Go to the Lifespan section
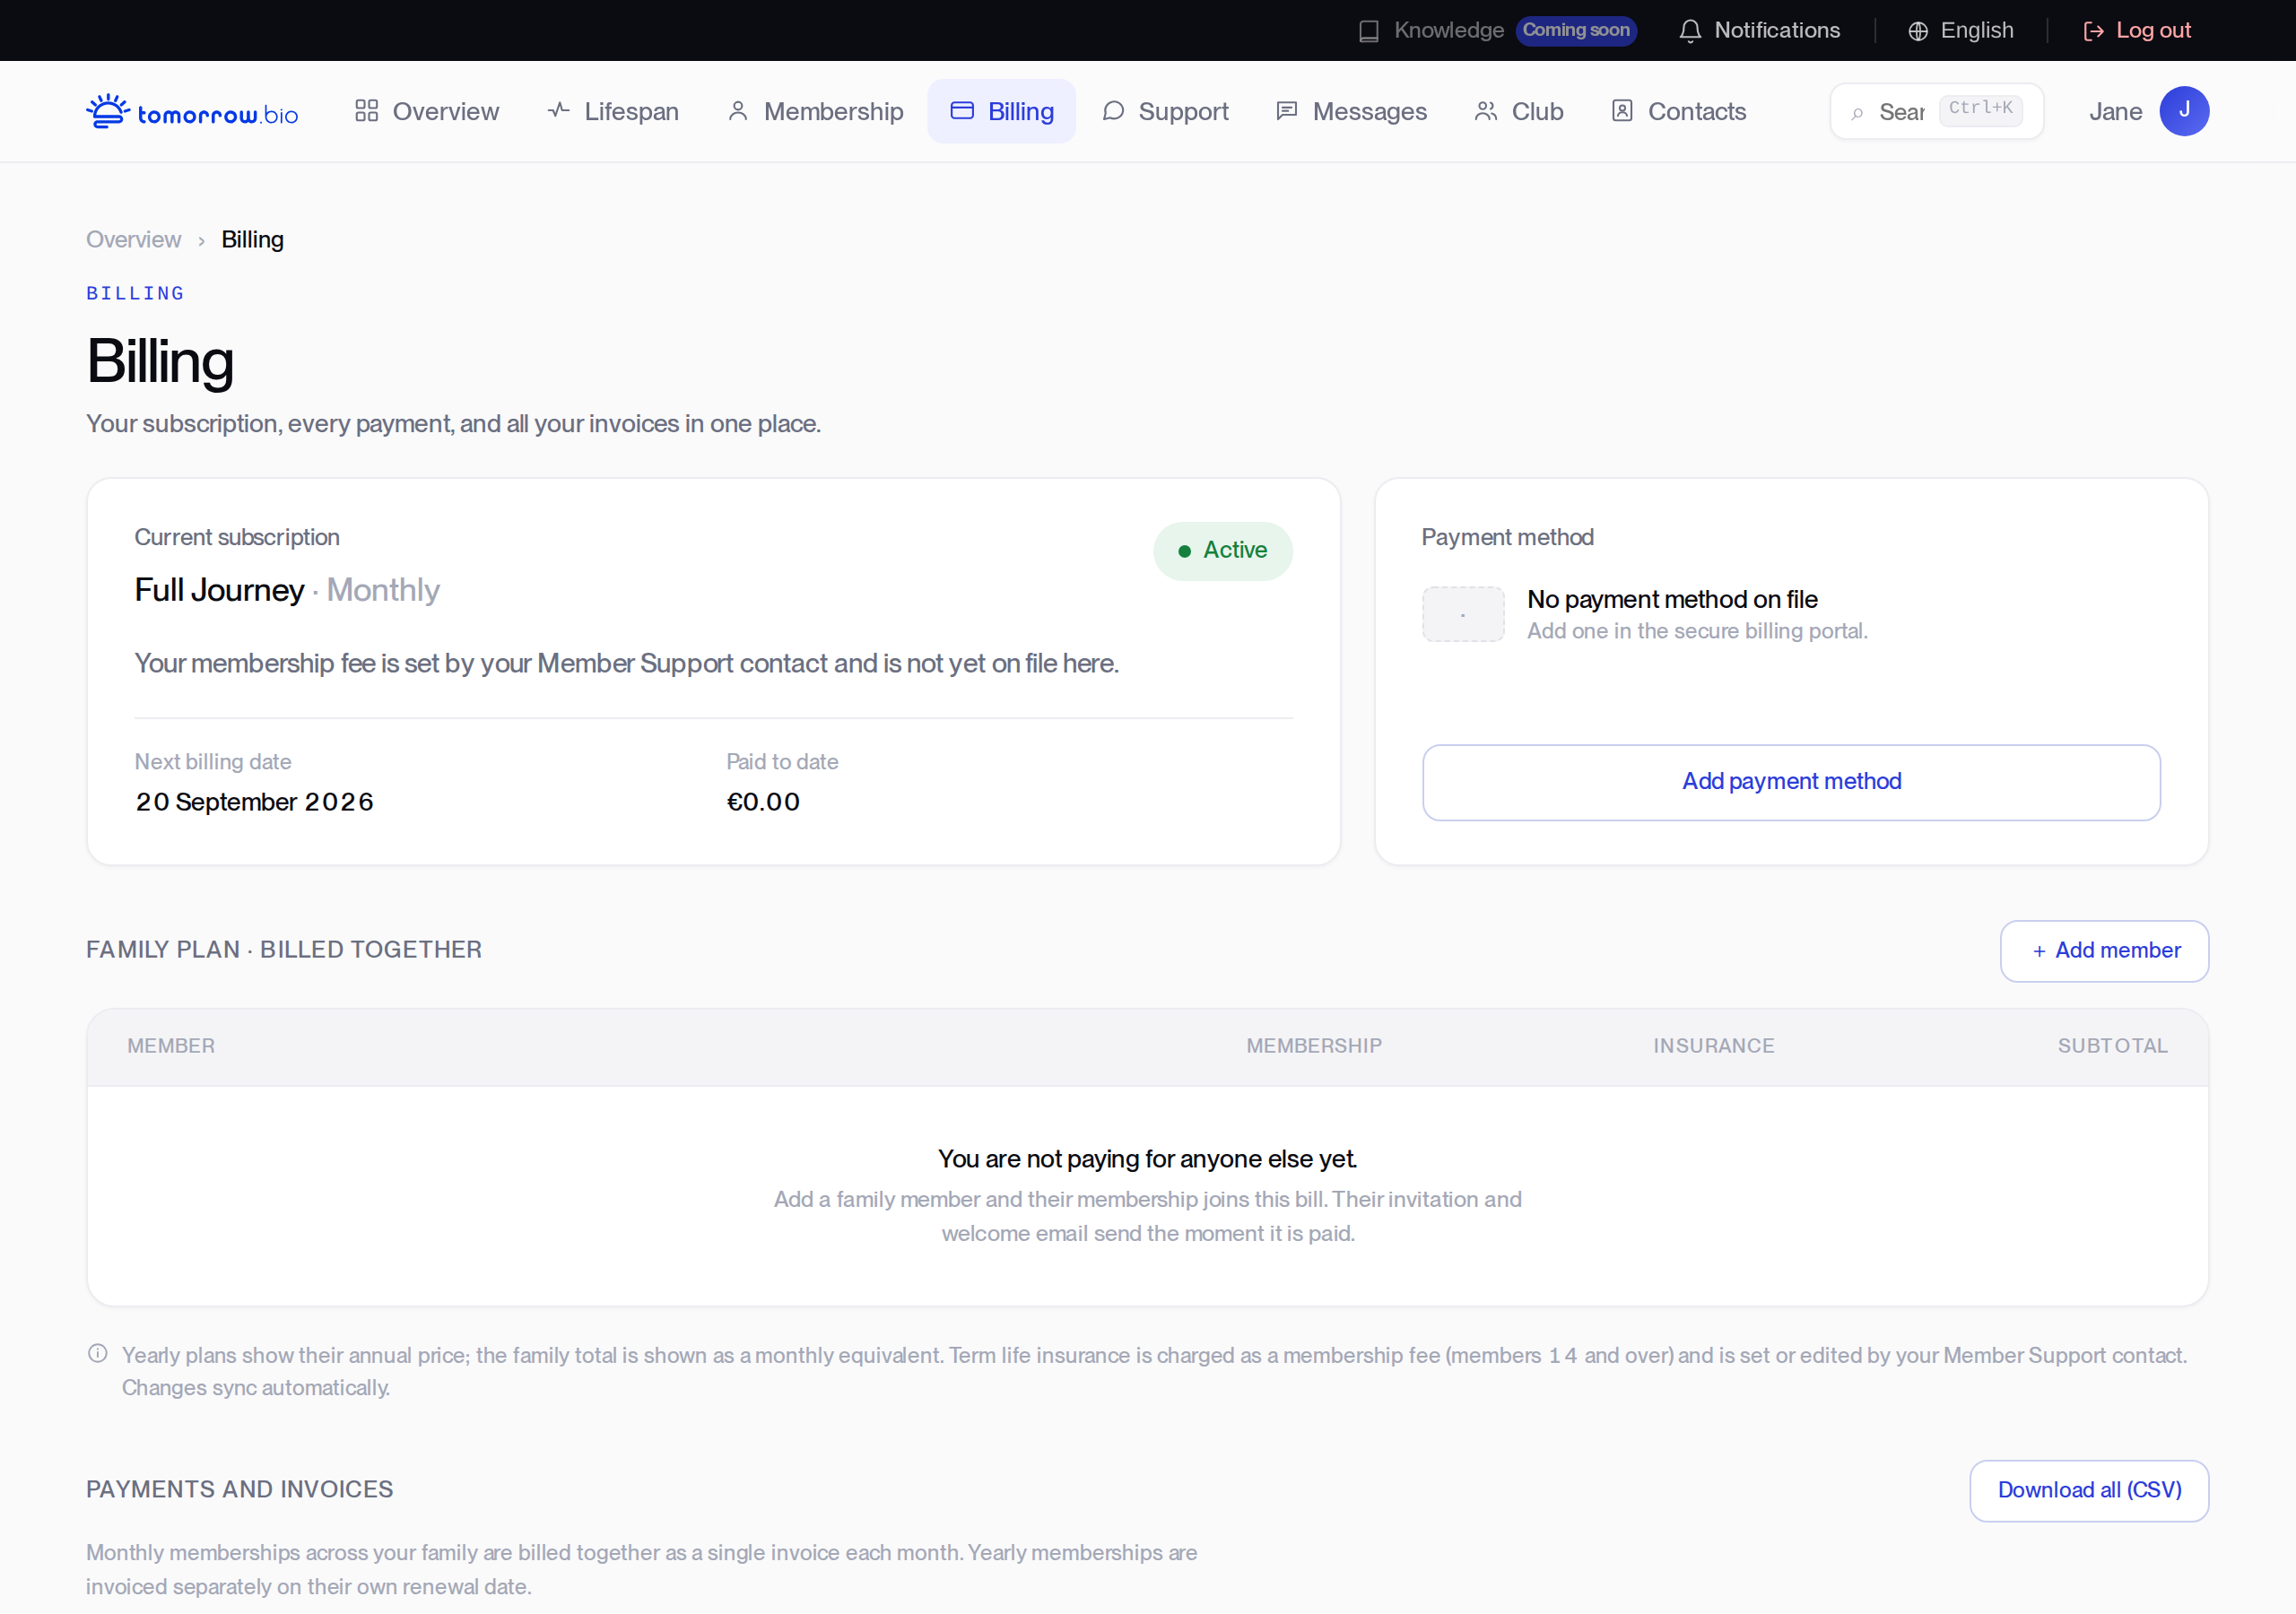The height and width of the screenshot is (1614, 2296). click(x=613, y=111)
